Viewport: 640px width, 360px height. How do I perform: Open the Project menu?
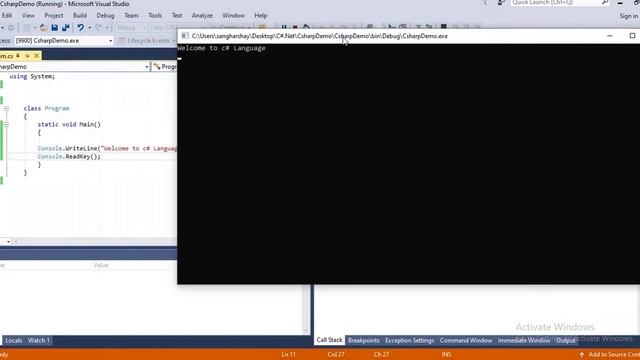coord(54,16)
